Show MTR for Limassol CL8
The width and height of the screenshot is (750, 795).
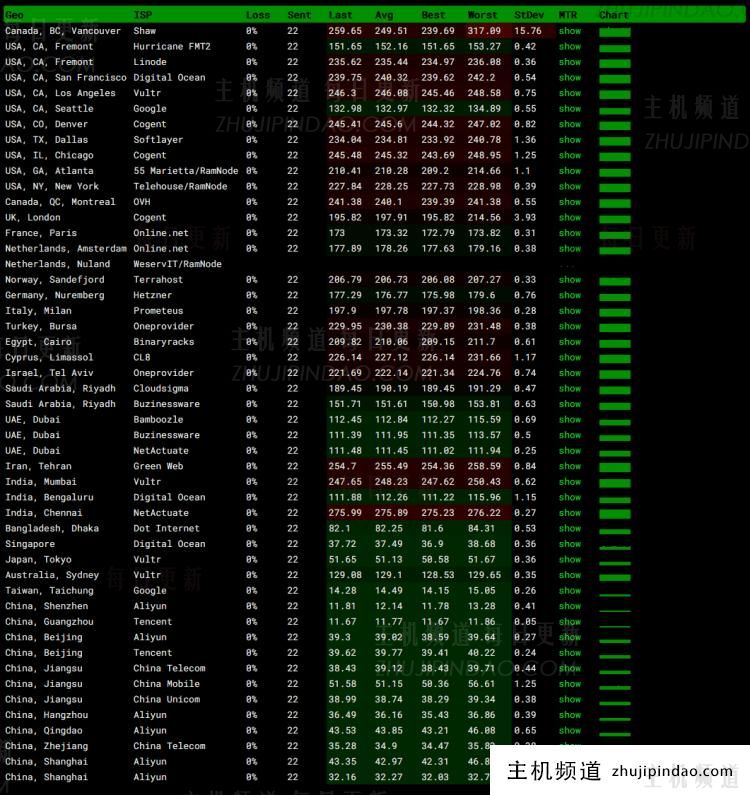tap(569, 357)
